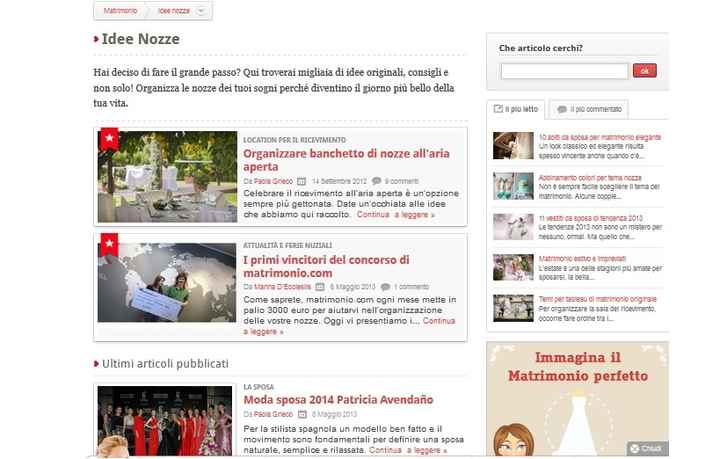Open the 9 commenti text
The image size is (720, 459).
[x=402, y=181]
